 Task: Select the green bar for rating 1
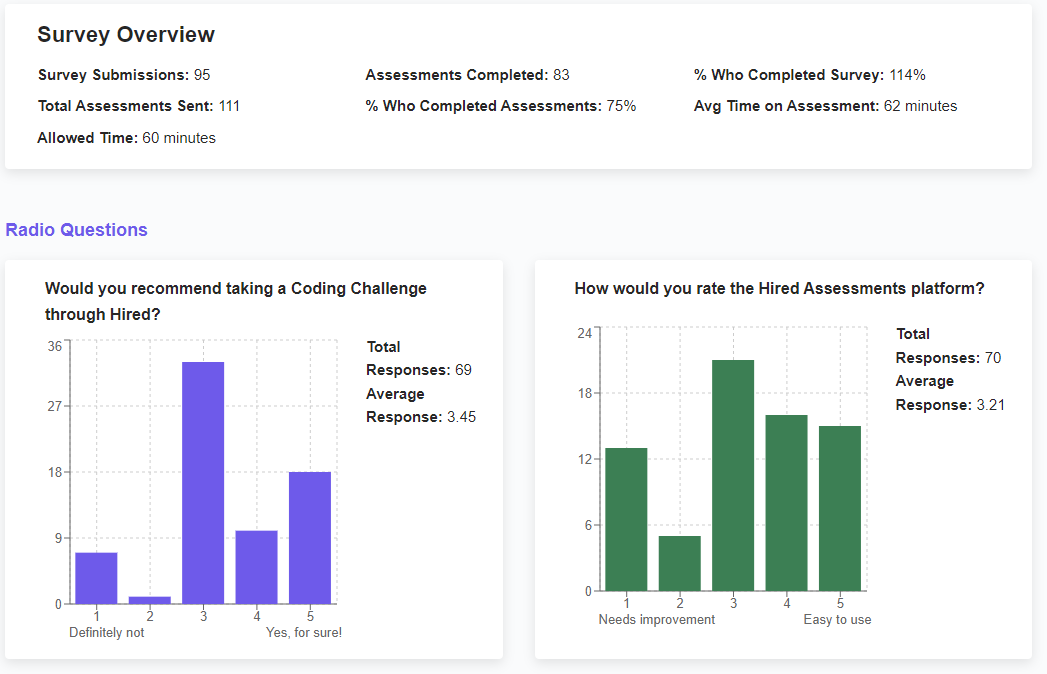point(626,520)
